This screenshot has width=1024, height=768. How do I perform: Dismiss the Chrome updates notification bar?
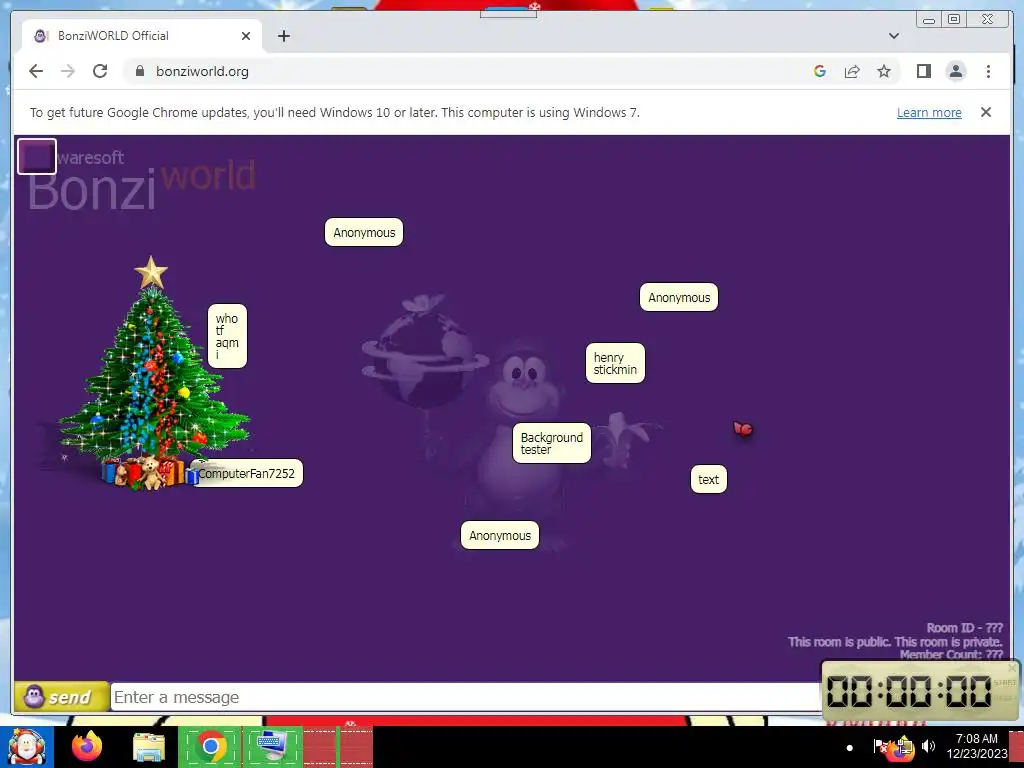pyautogui.click(x=985, y=112)
